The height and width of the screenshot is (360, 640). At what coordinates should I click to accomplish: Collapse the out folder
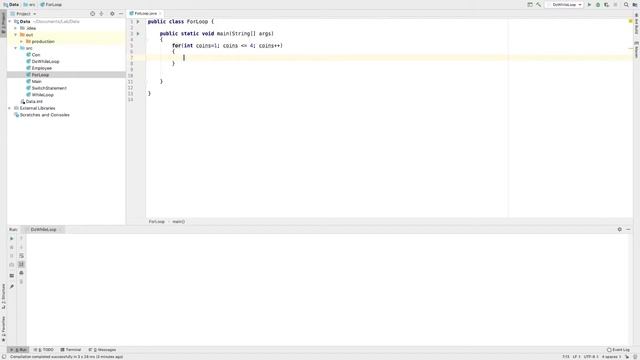click(x=16, y=35)
